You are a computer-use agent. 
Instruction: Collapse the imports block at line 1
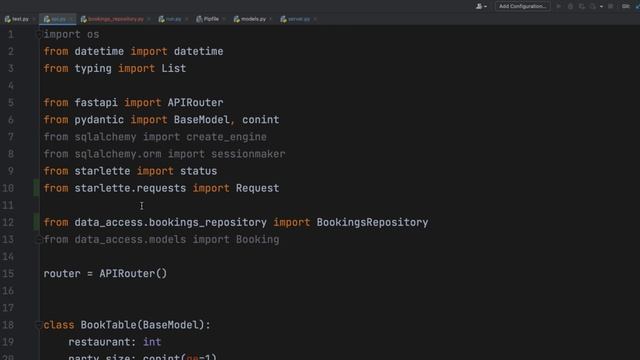point(39,34)
